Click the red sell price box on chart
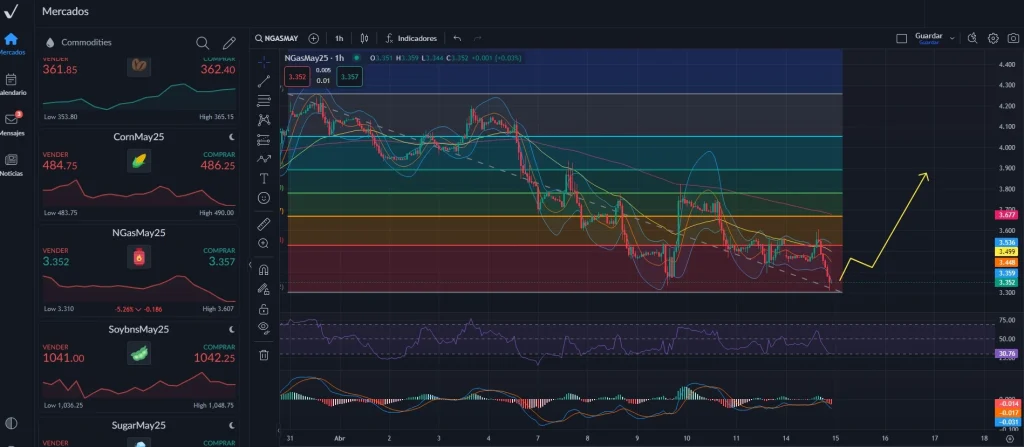The image size is (1024, 447). (x=297, y=77)
